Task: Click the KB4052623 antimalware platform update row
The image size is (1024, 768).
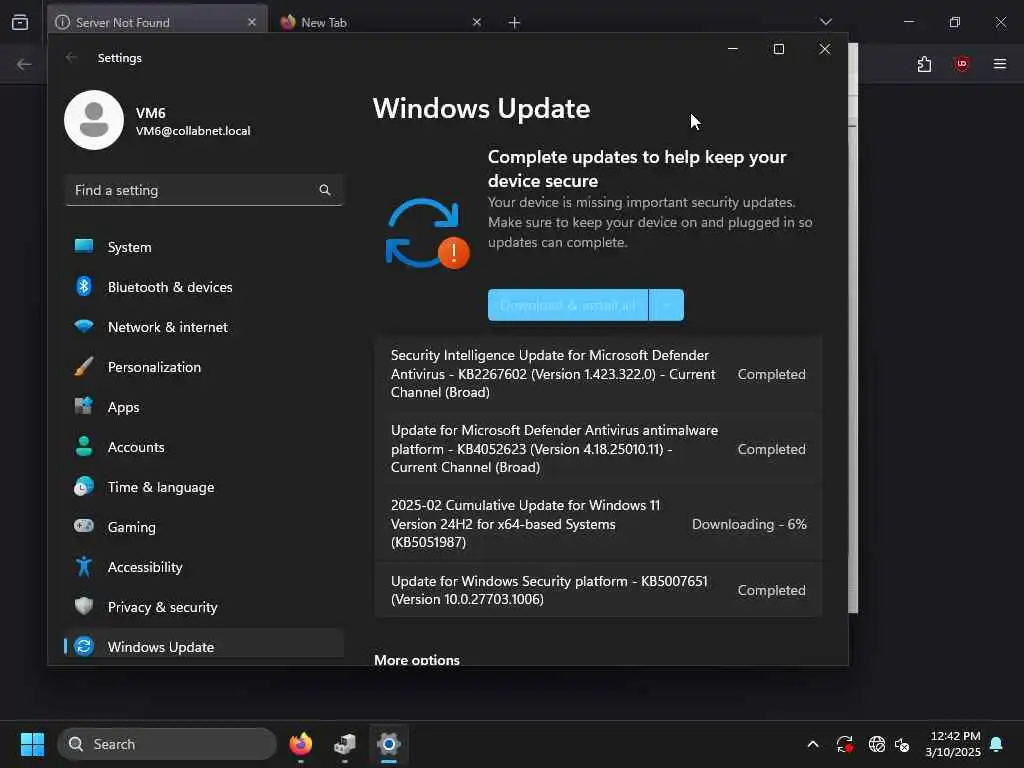Action: coord(598,449)
